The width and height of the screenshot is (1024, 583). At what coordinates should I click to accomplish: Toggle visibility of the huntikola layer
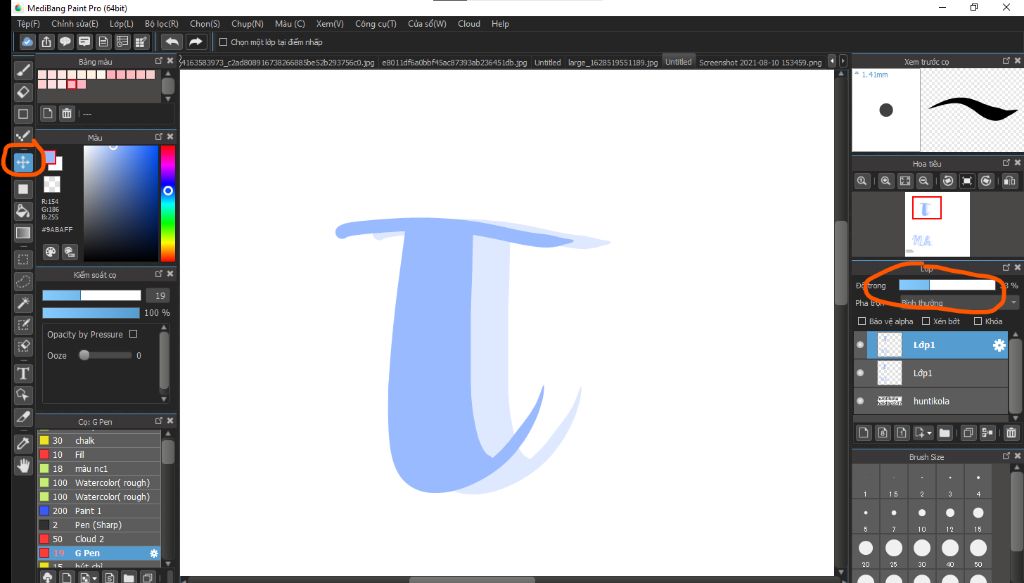(860, 401)
